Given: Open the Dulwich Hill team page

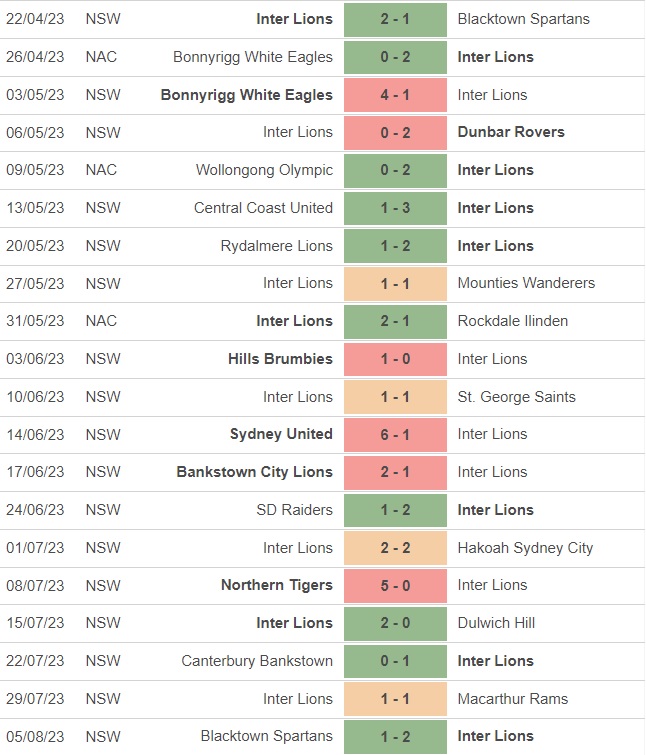Looking at the screenshot, I should click(x=496, y=623).
